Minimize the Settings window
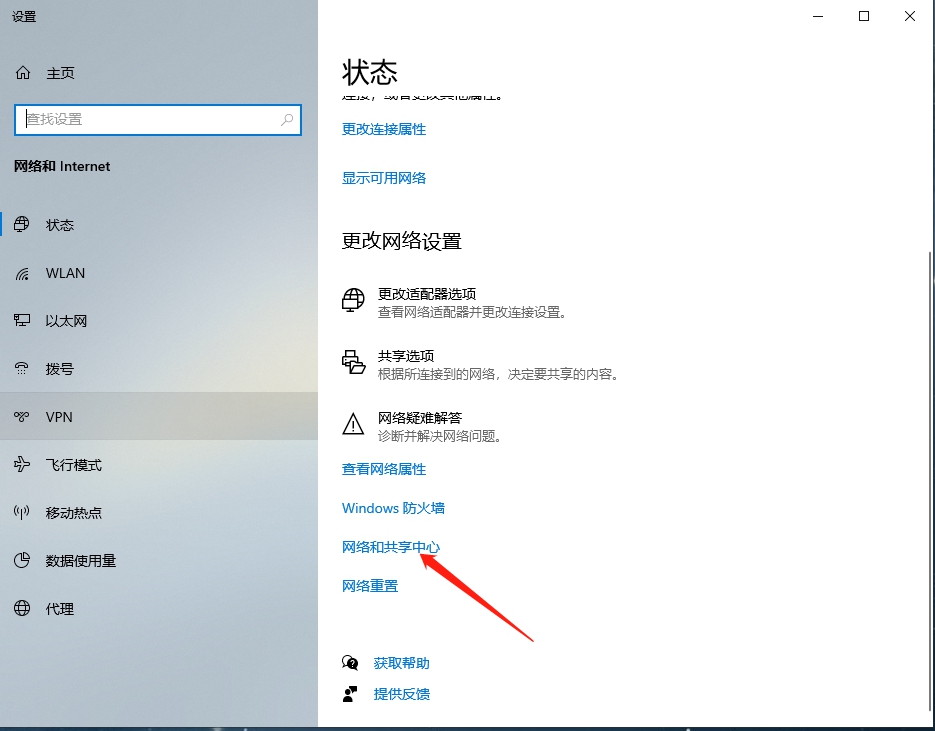935x731 pixels. [818, 16]
